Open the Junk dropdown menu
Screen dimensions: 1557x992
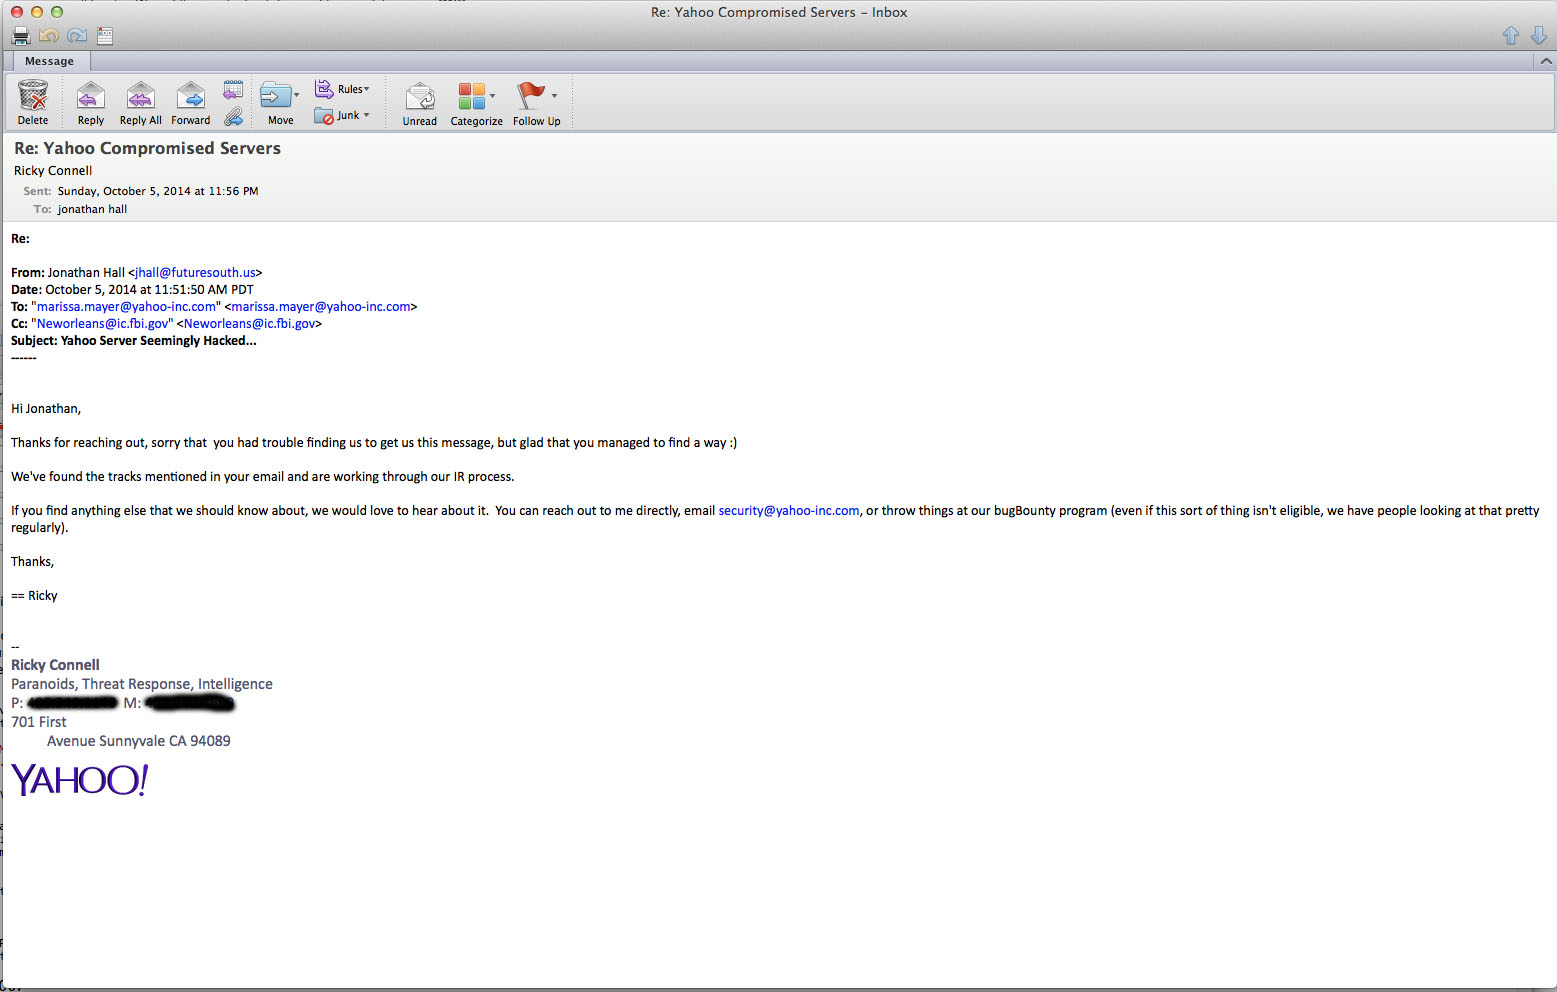[342, 116]
